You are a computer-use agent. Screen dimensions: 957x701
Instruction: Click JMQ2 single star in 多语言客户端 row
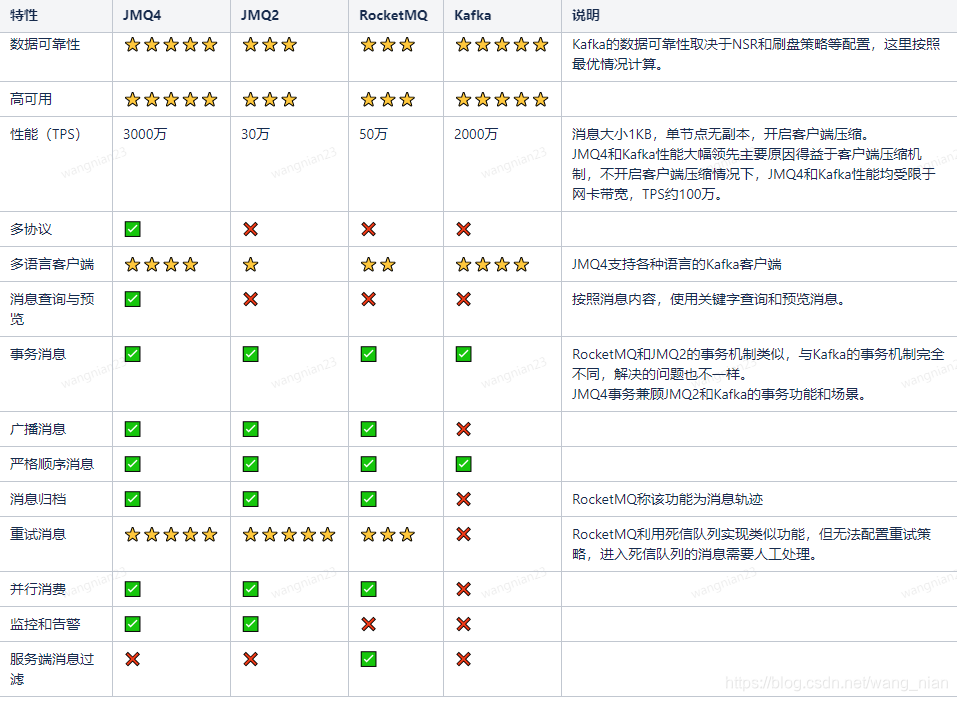[x=250, y=264]
